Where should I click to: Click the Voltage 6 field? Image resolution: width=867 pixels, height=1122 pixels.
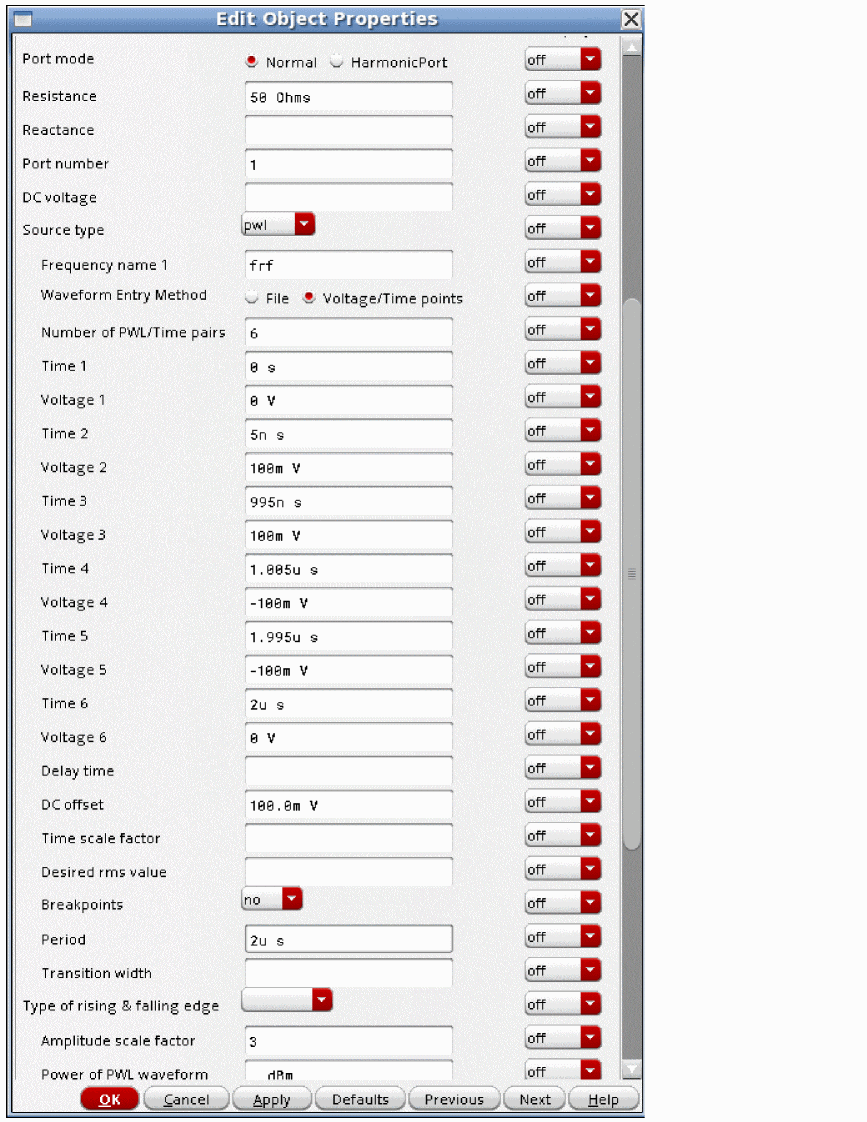pos(348,737)
